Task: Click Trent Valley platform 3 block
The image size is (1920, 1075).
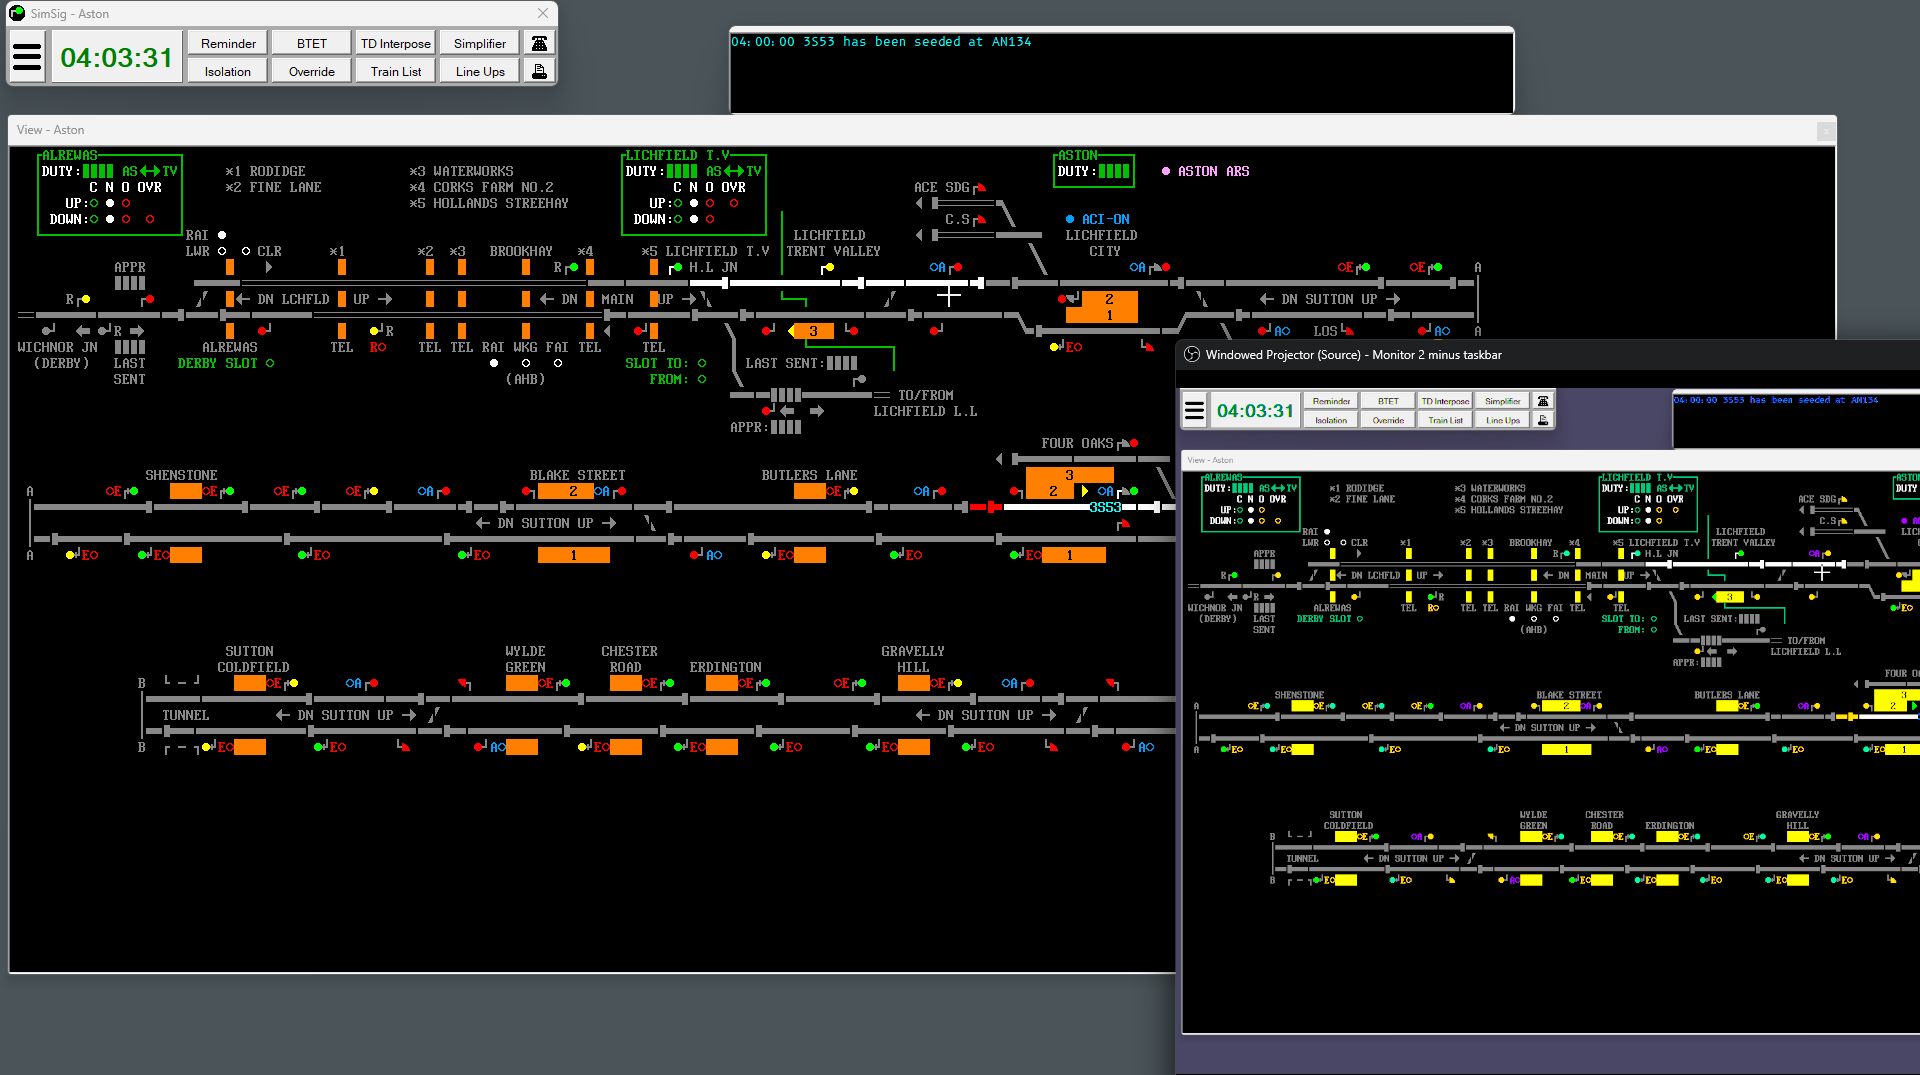Action: tap(813, 331)
